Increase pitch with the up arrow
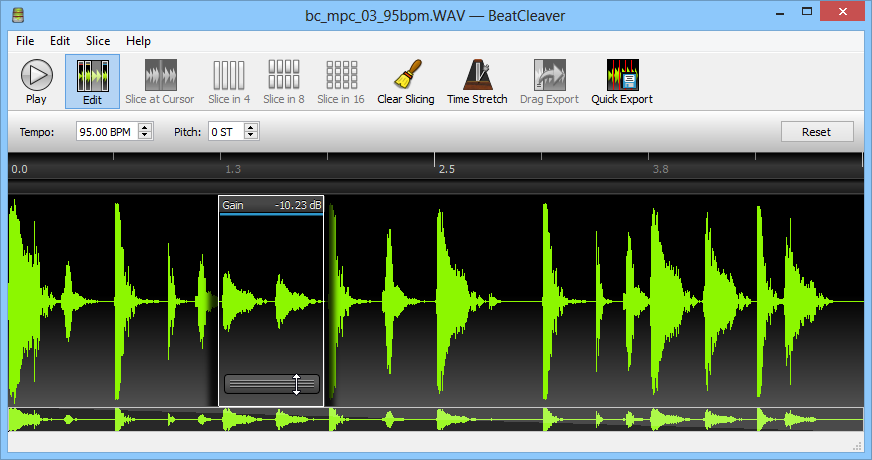The width and height of the screenshot is (872, 460). 251,127
